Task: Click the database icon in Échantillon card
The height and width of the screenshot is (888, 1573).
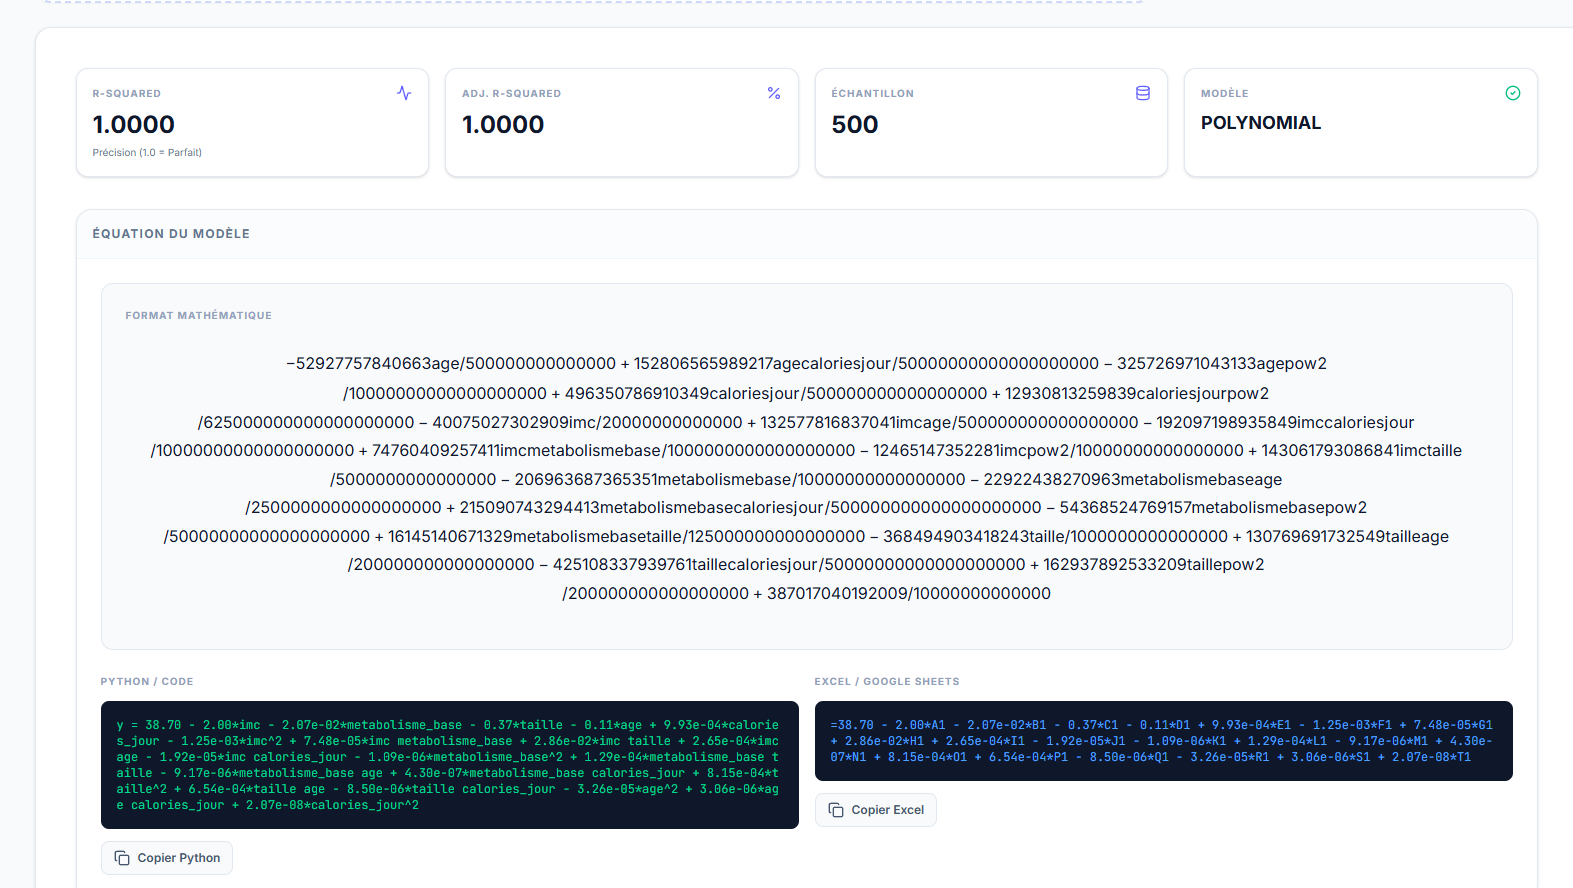Action: click(1143, 93)
